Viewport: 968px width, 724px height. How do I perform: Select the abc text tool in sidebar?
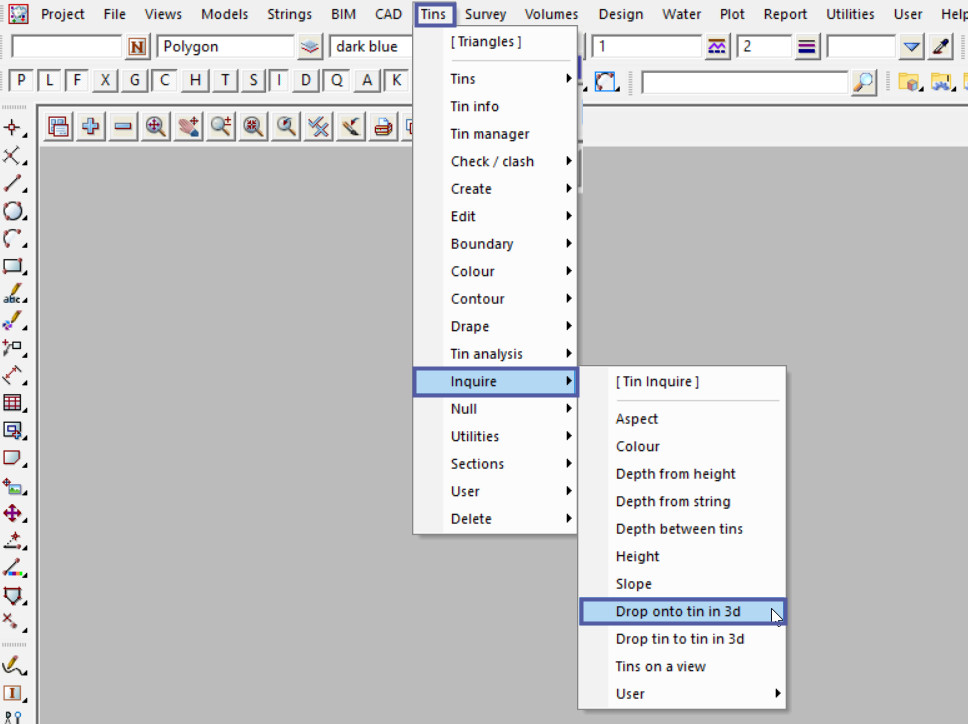pyautogui.click(x=13, y=294)
